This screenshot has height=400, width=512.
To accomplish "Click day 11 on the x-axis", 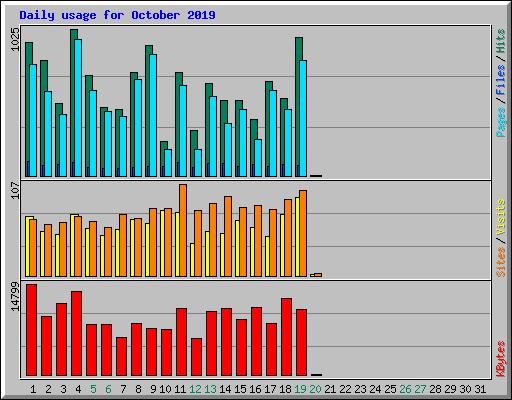I will point(180,389).
